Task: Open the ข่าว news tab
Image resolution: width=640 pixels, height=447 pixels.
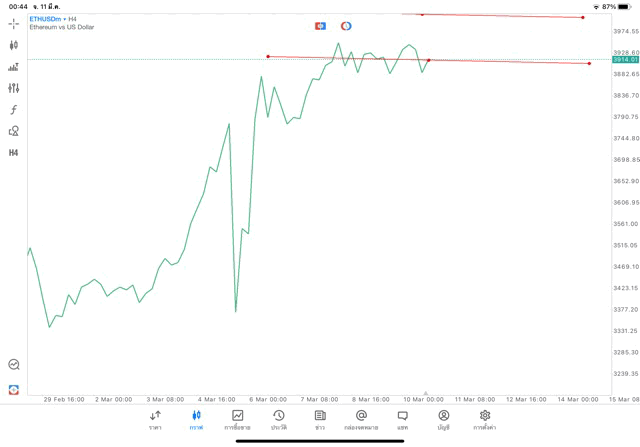Action: pos(320,420)
